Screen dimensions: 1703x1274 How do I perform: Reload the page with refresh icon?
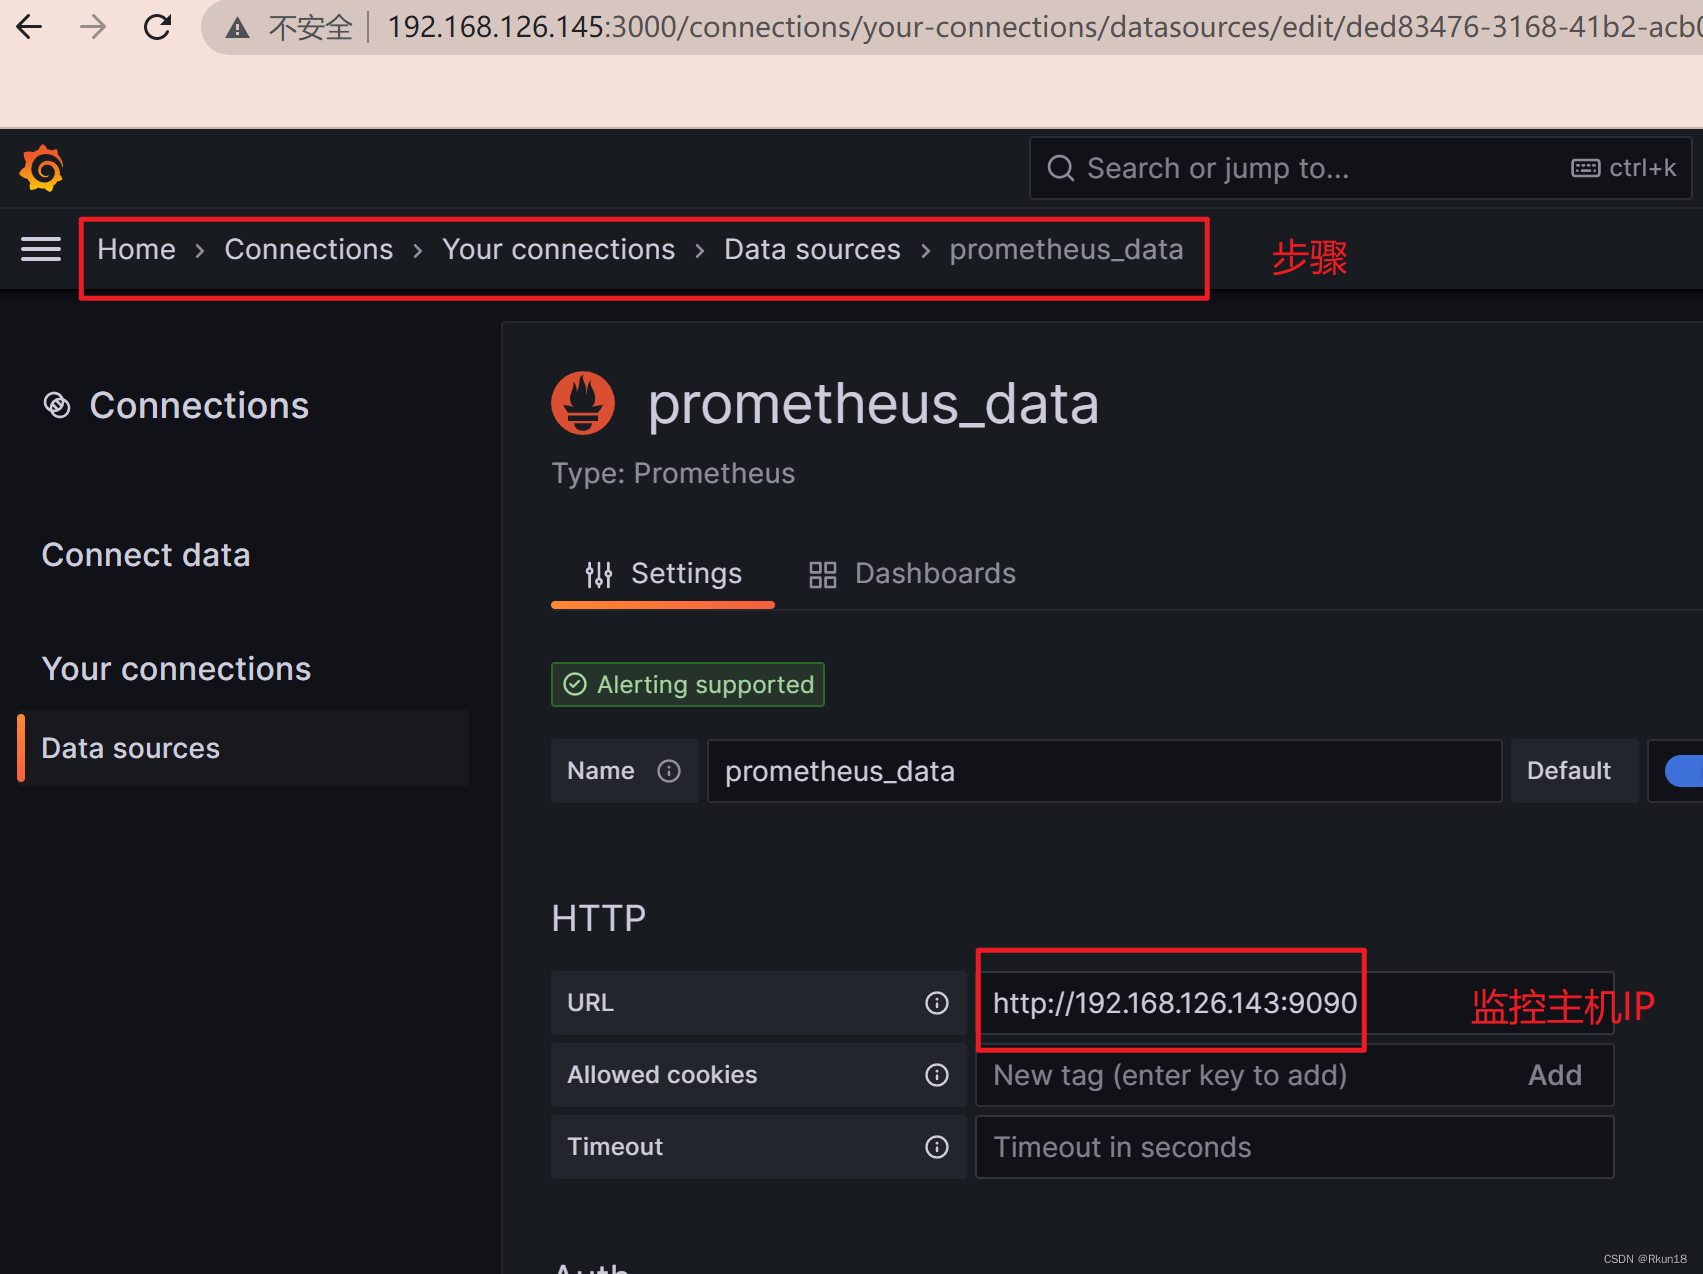[x=157, y=27]
